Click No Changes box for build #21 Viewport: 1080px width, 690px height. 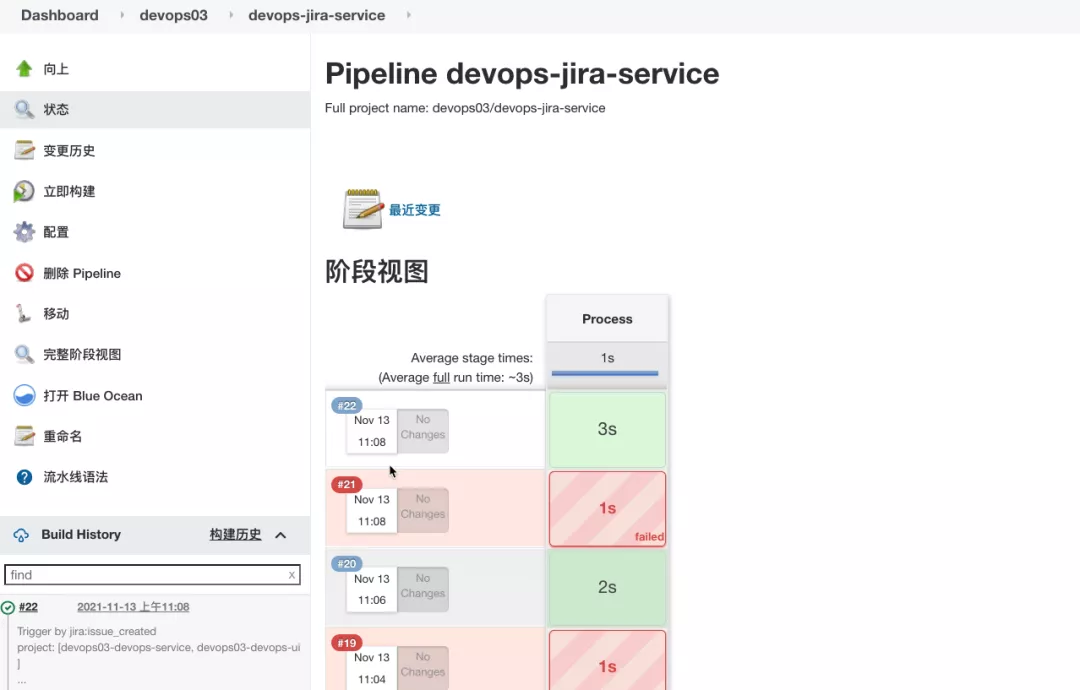pos(423,510)
